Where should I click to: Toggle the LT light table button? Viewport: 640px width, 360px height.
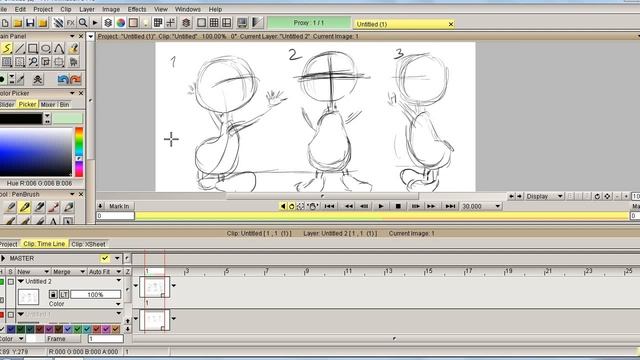pyautogui.click(x=64, y=294)
